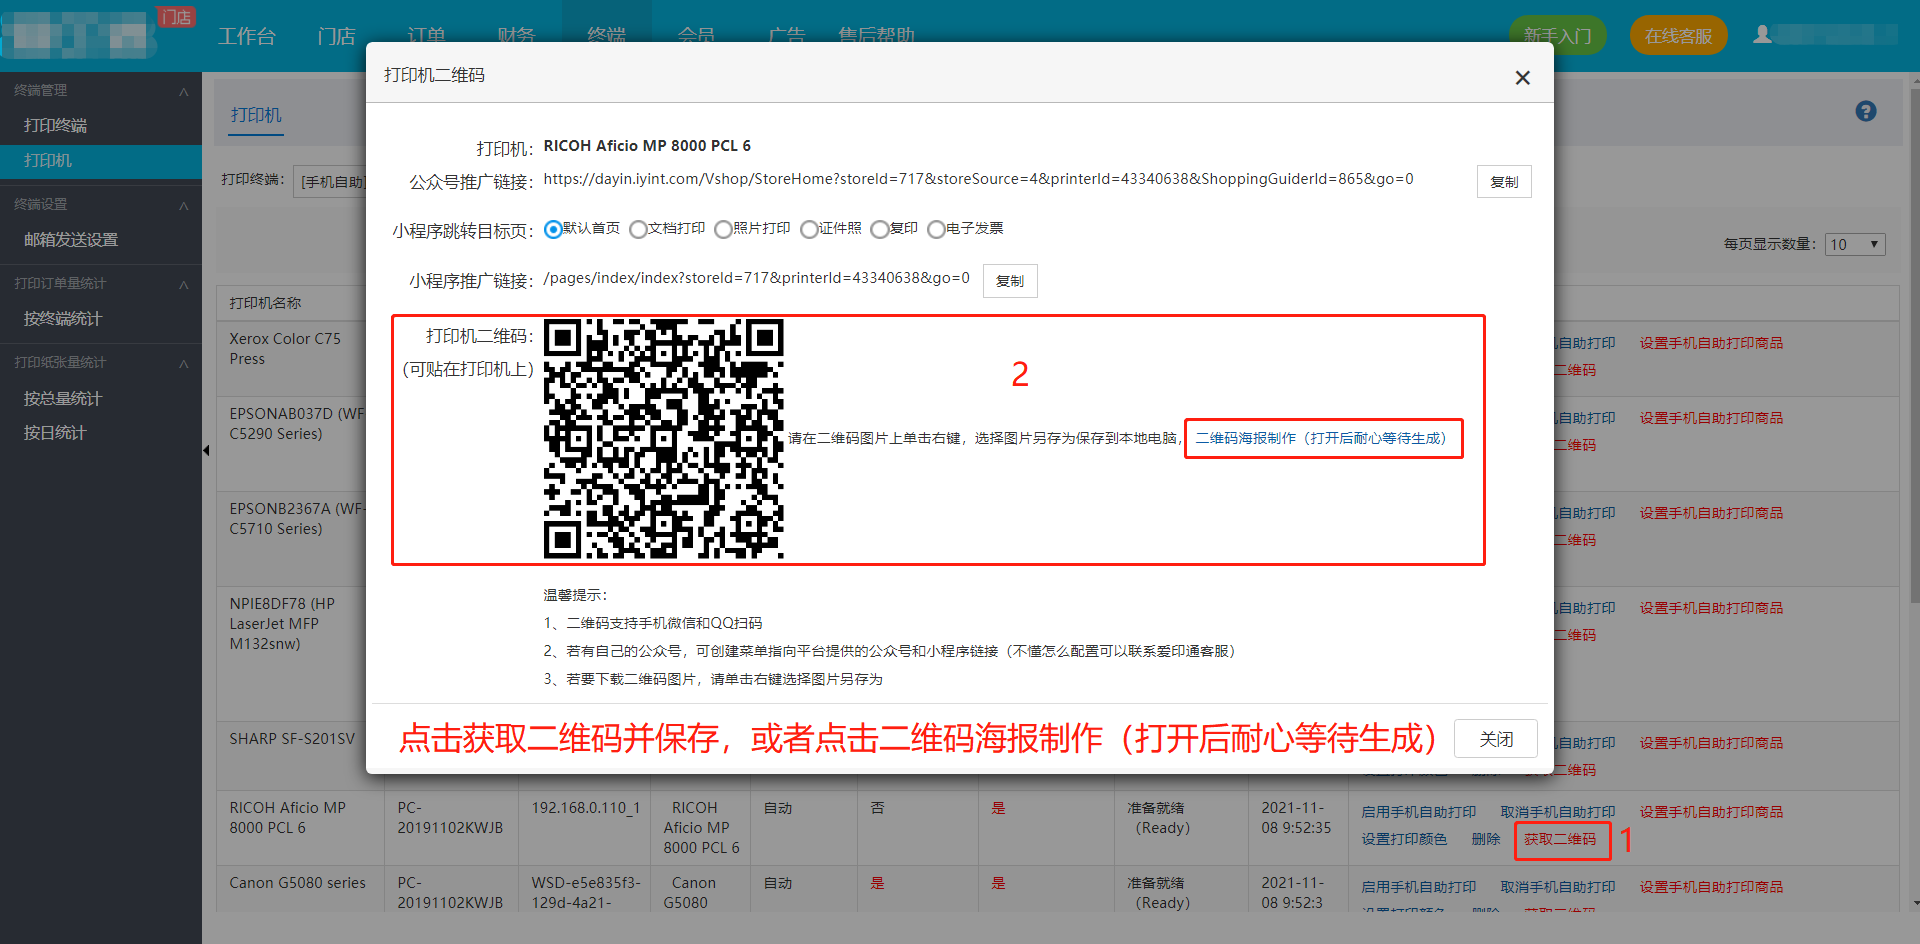Click the printer QR code image

664,439
